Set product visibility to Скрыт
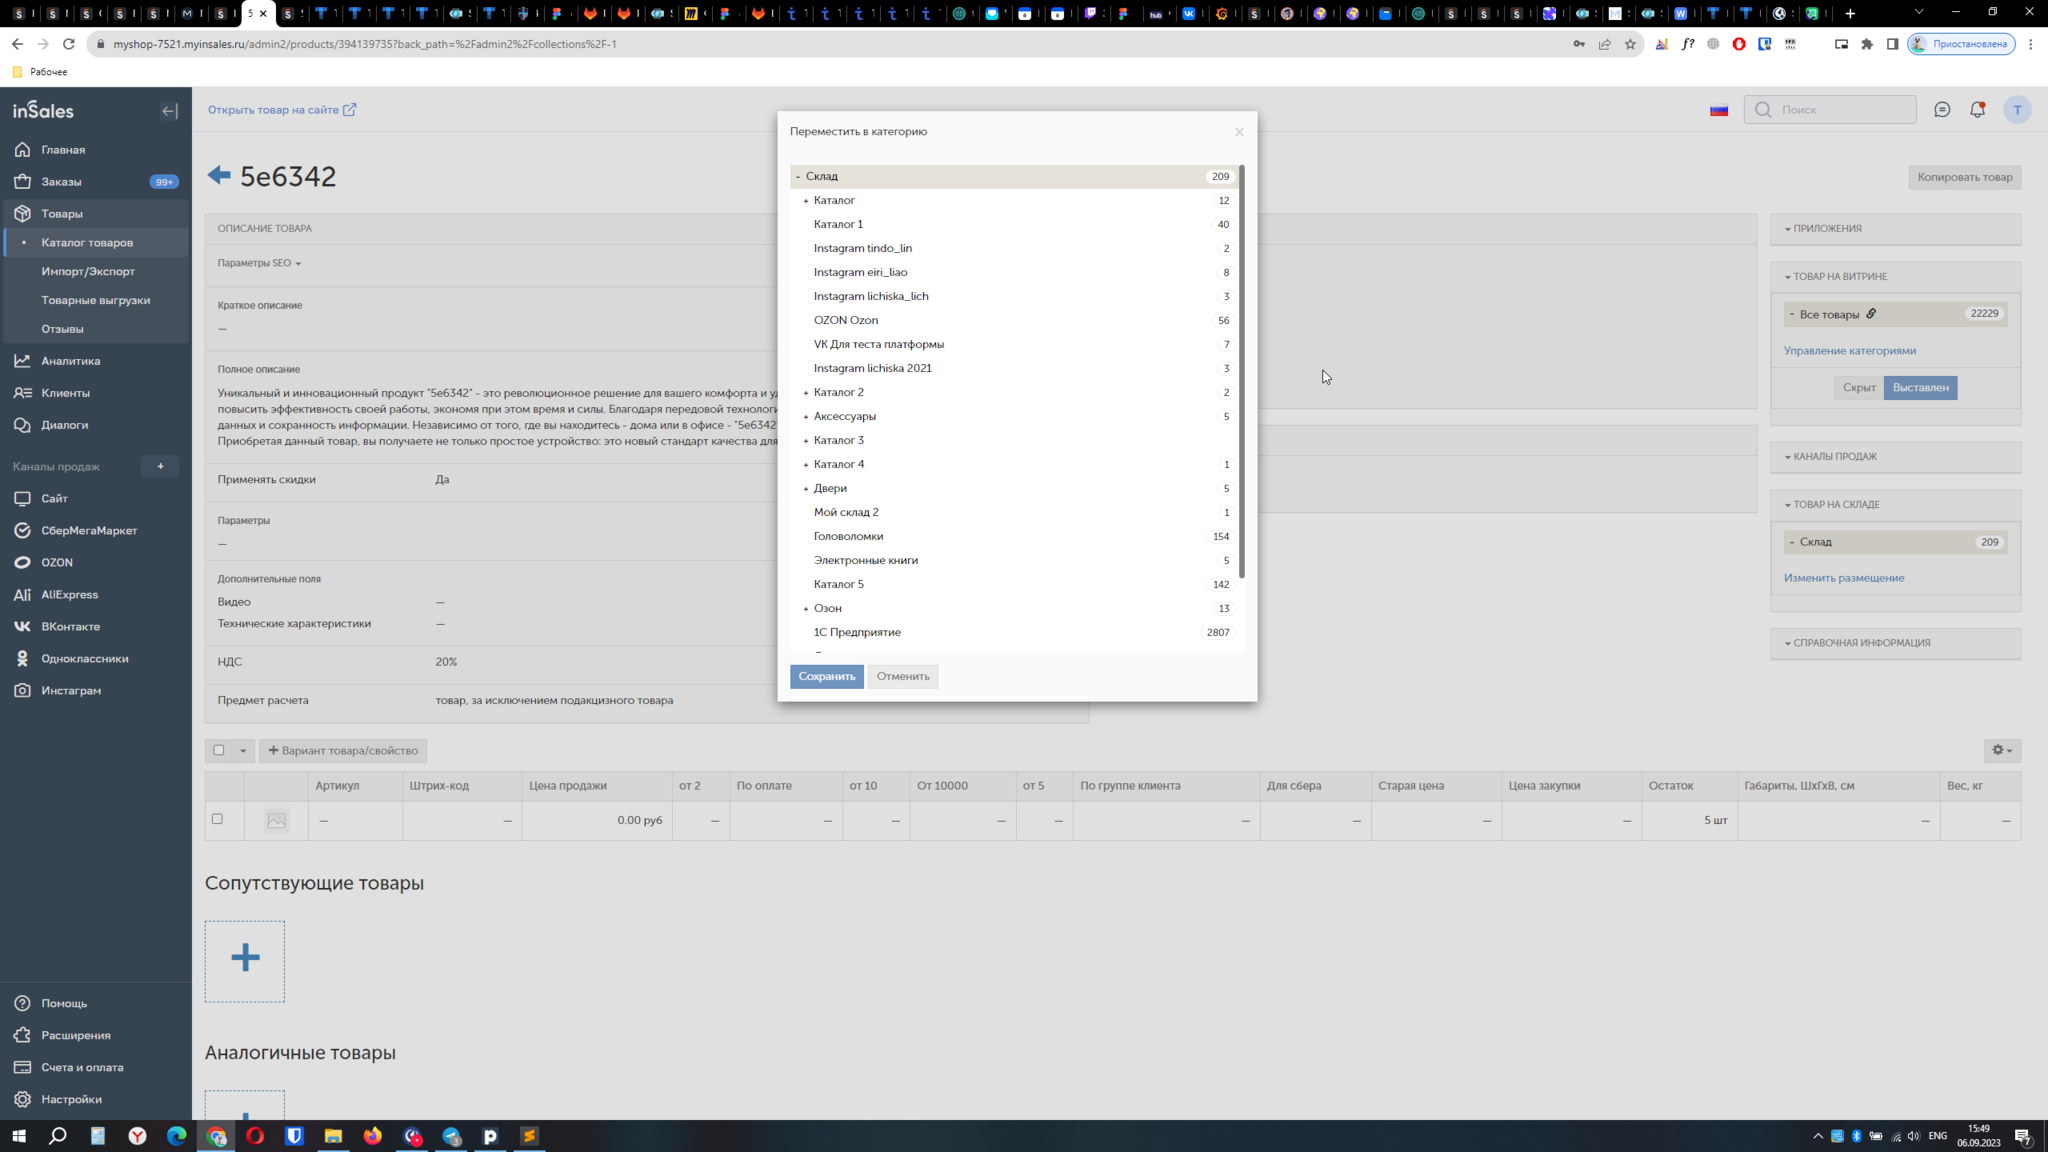This screenshot has height=1152, width=2048. tap(1858, 388)
